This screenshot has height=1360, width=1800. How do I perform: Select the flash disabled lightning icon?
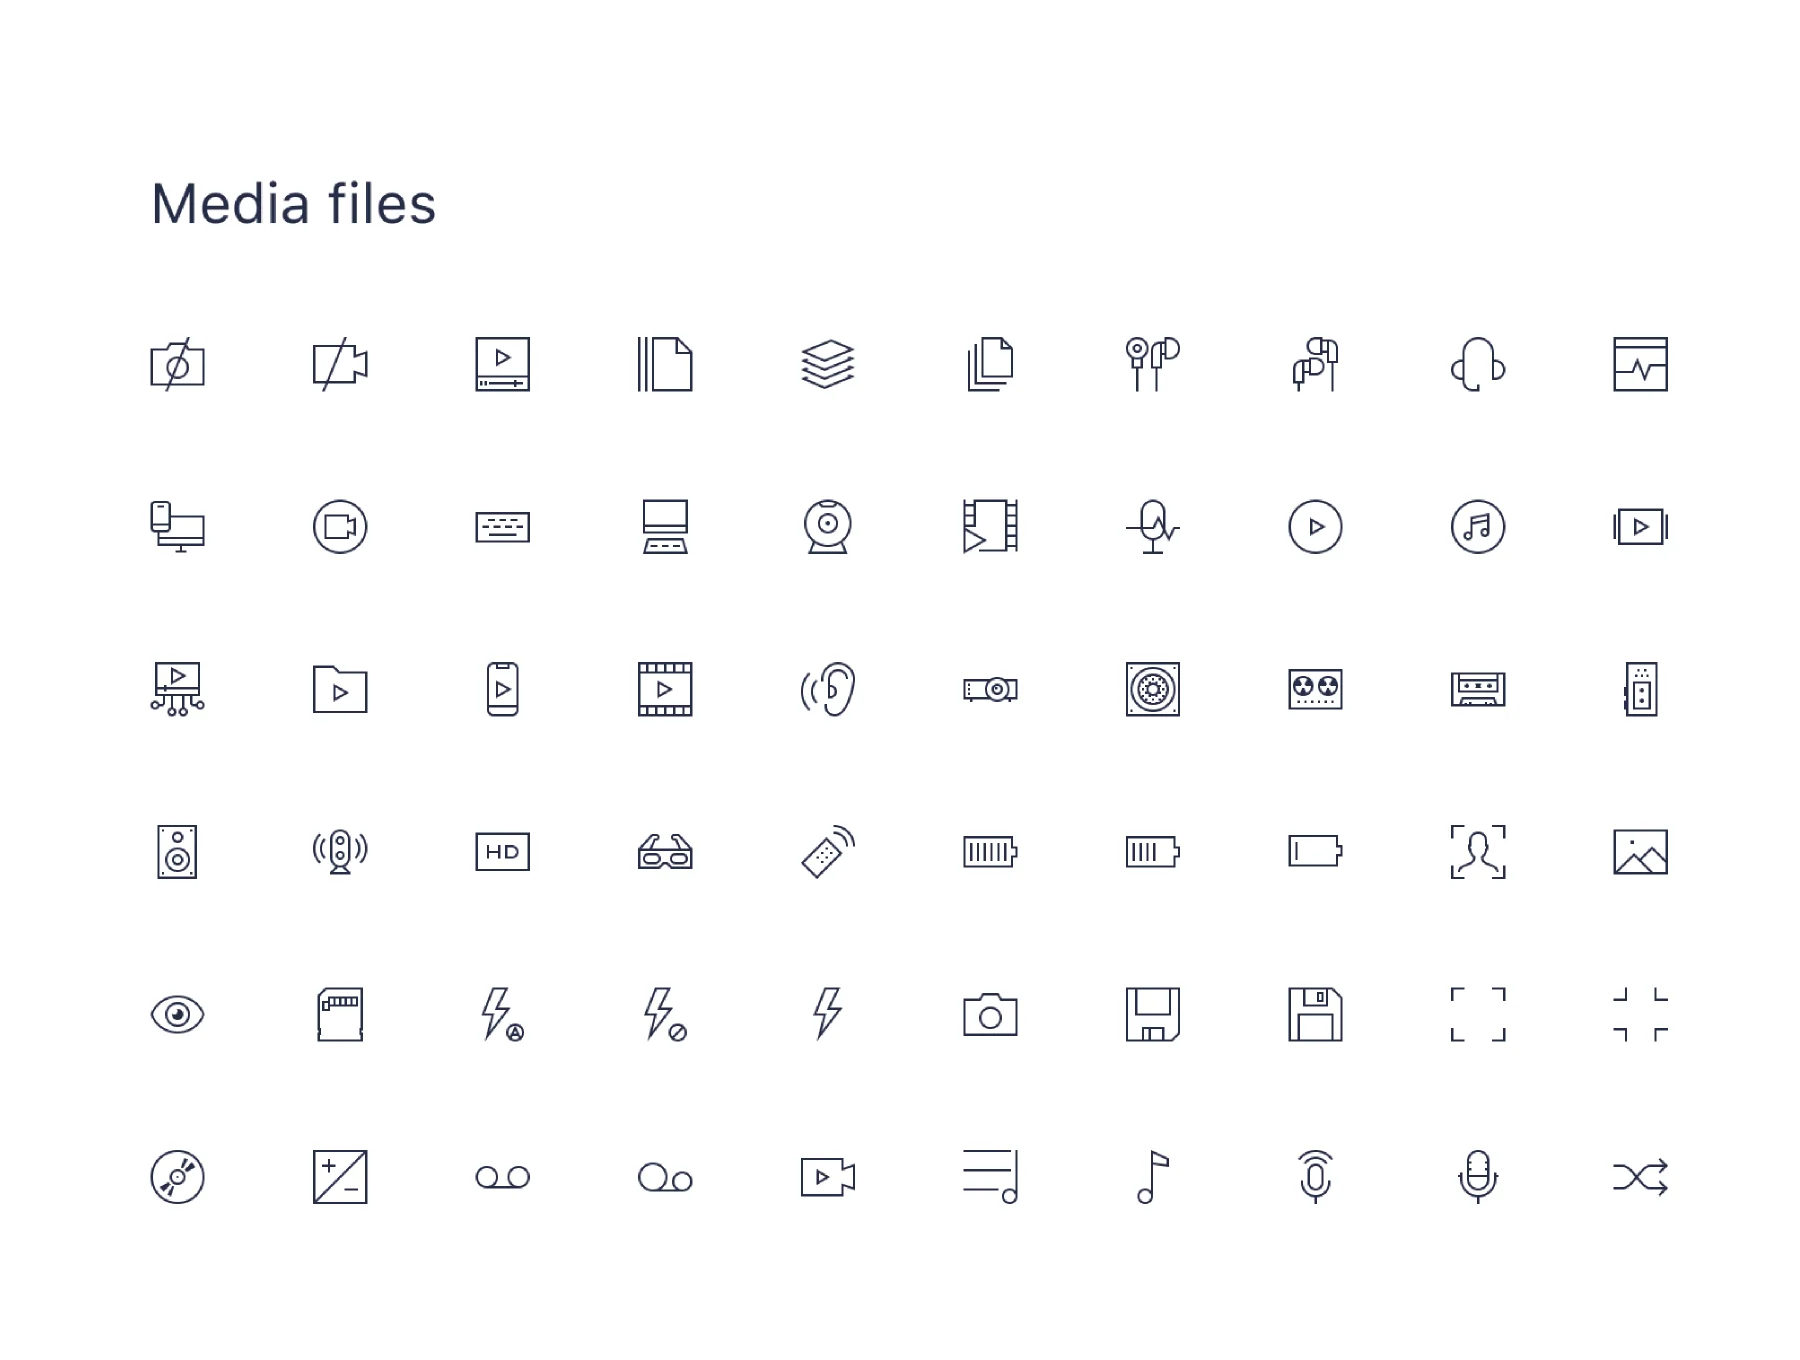click(665, 1015)
